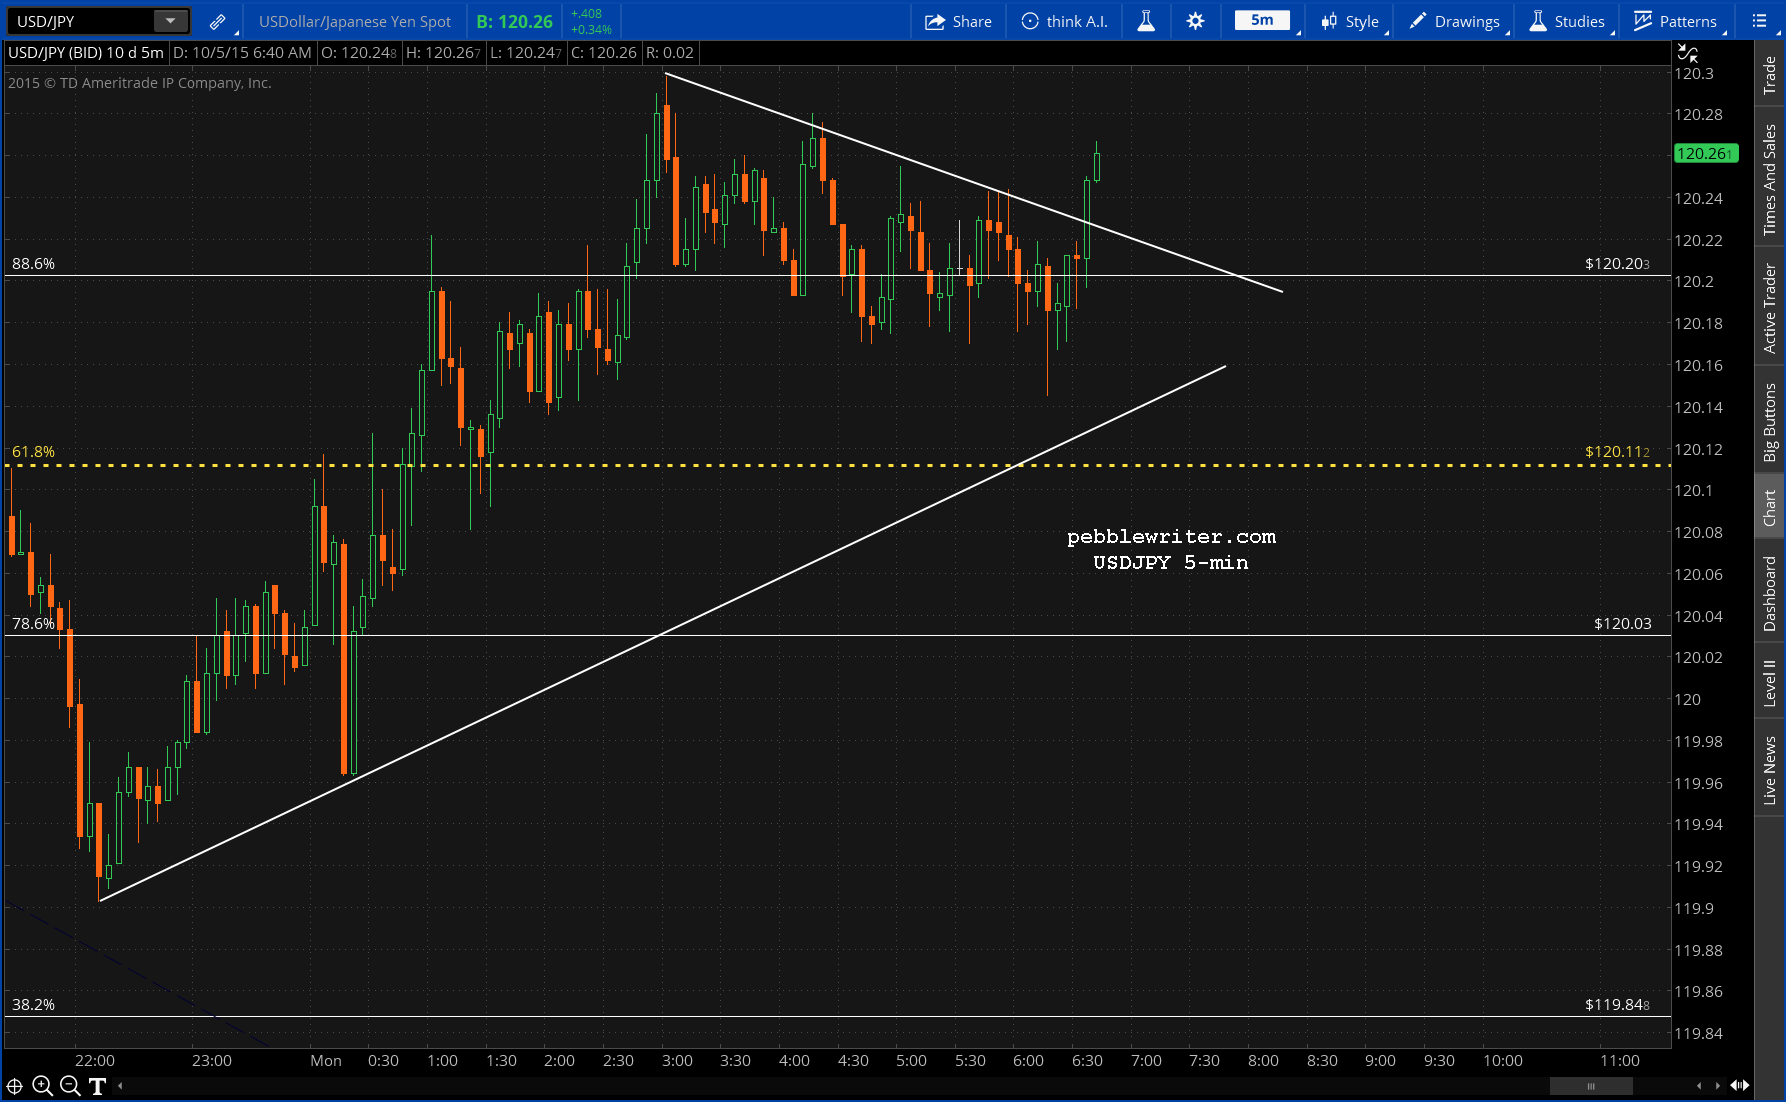Screen dimensions: 1786x1102
Task: Click the zoom out magnifier icon
Action: pyautogui.click(x=70, y=1086)
